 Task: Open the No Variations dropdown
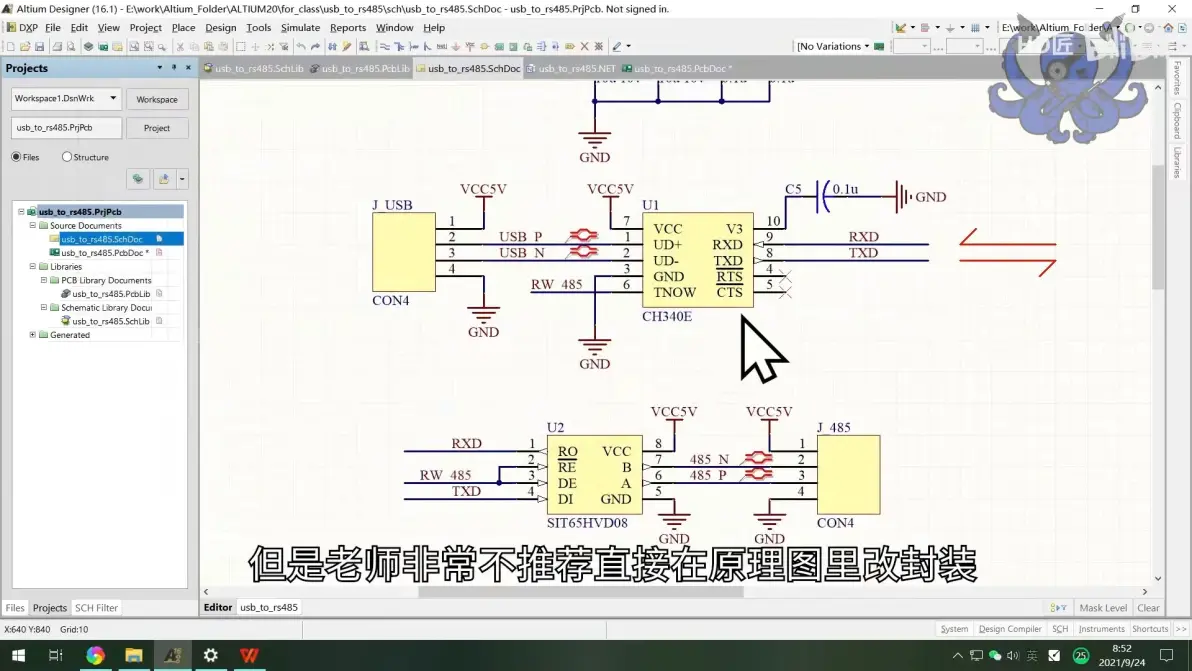pos(867,46)
